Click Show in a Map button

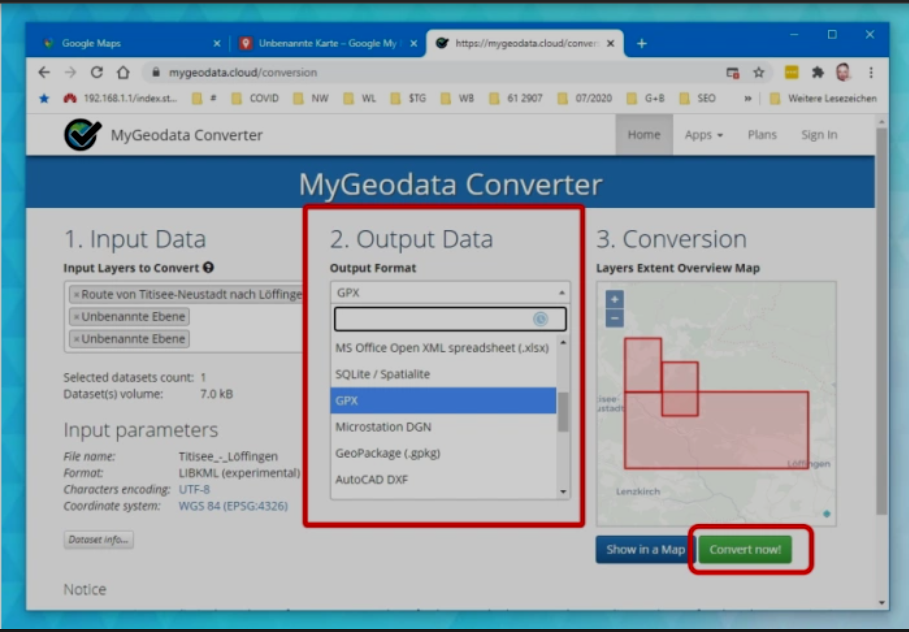click(x=645, y=549)
